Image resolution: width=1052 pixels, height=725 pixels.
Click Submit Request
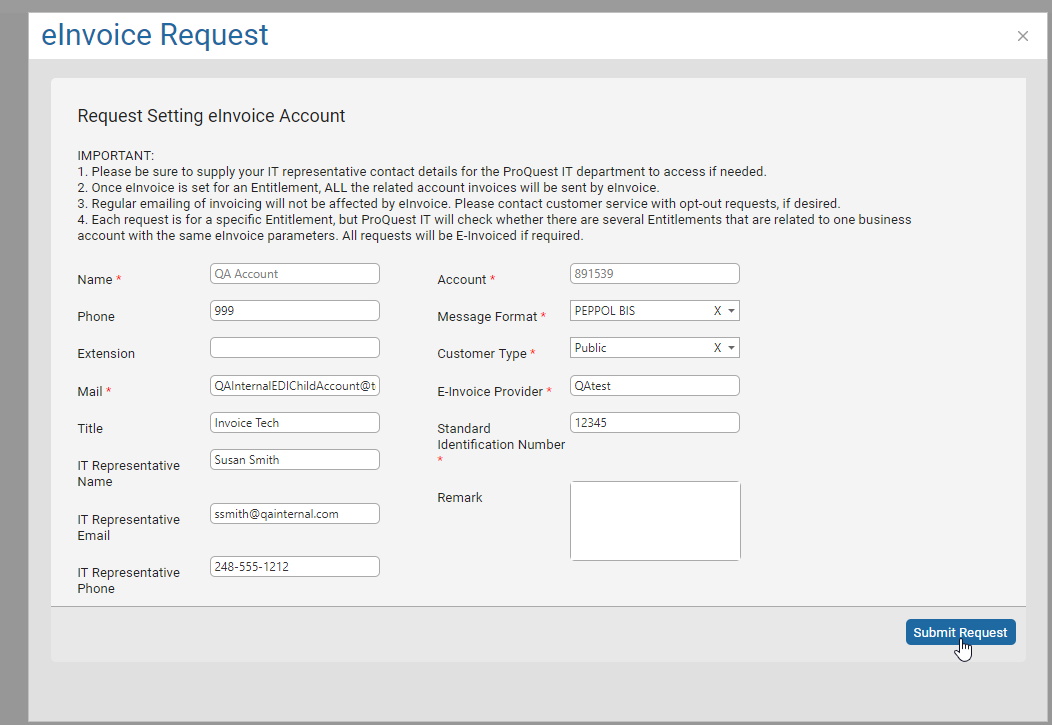coord(960,632)
